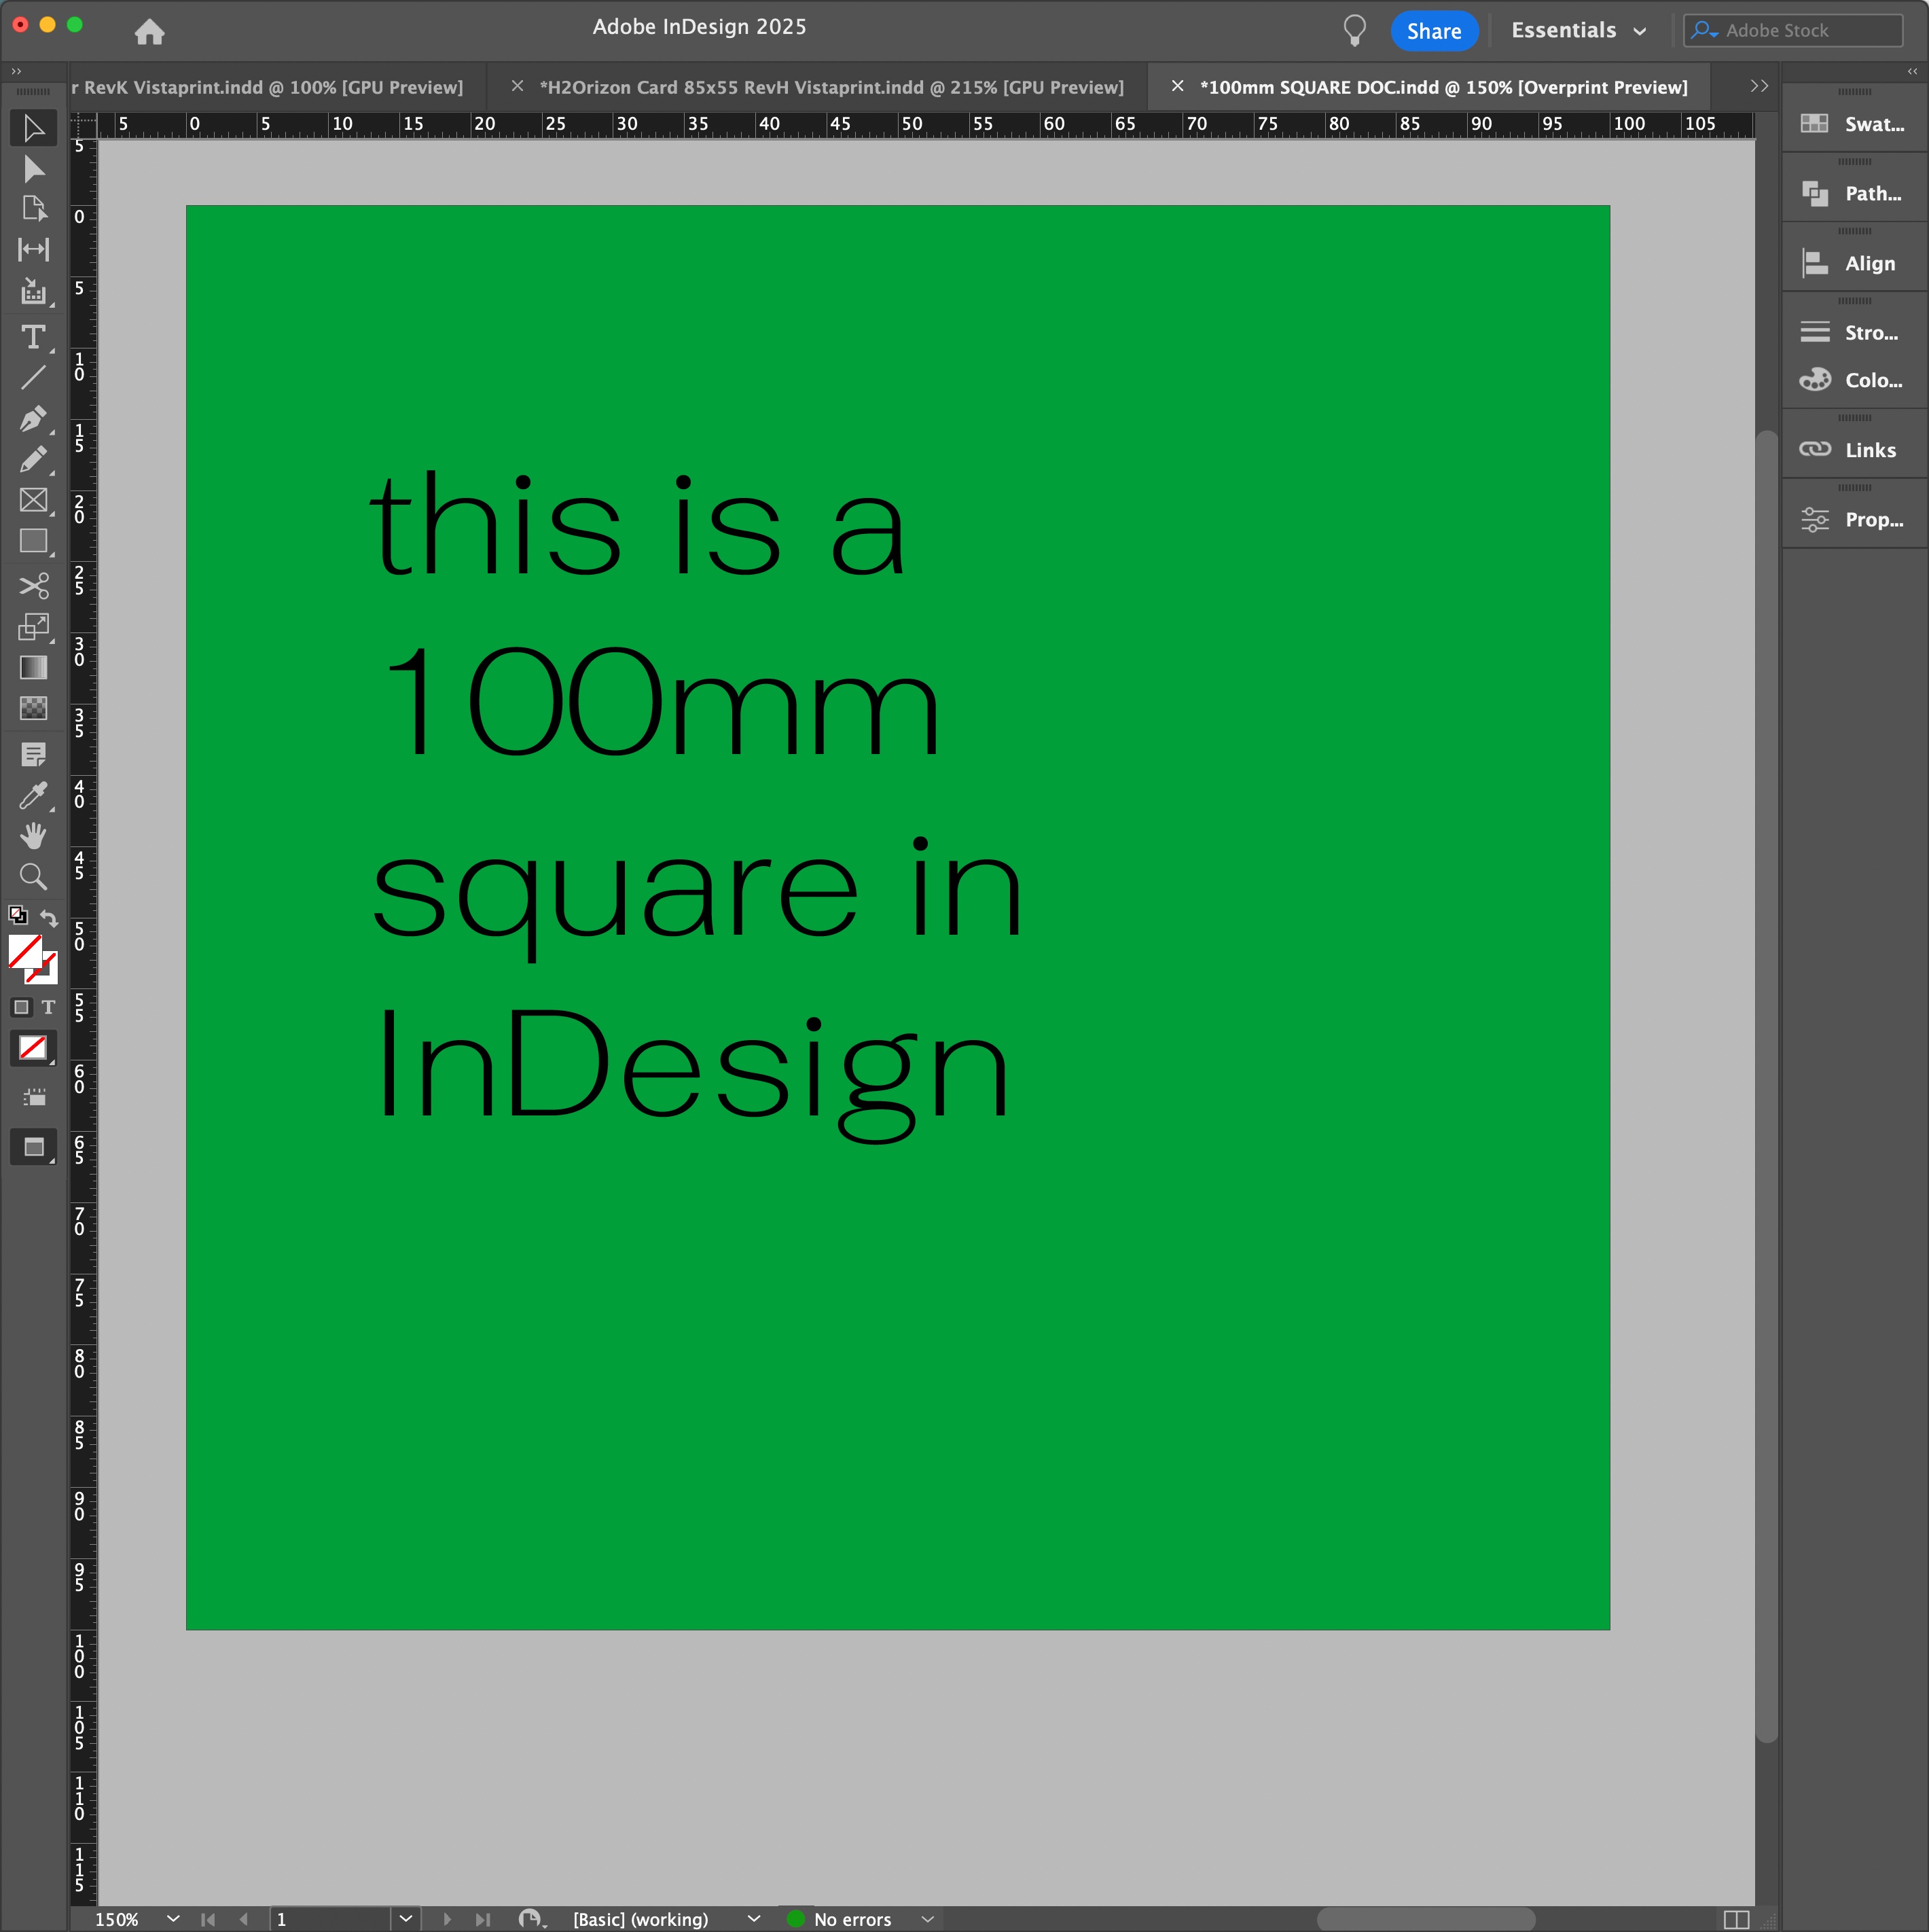Pick the Scissors tool

(x=33, y=585)
